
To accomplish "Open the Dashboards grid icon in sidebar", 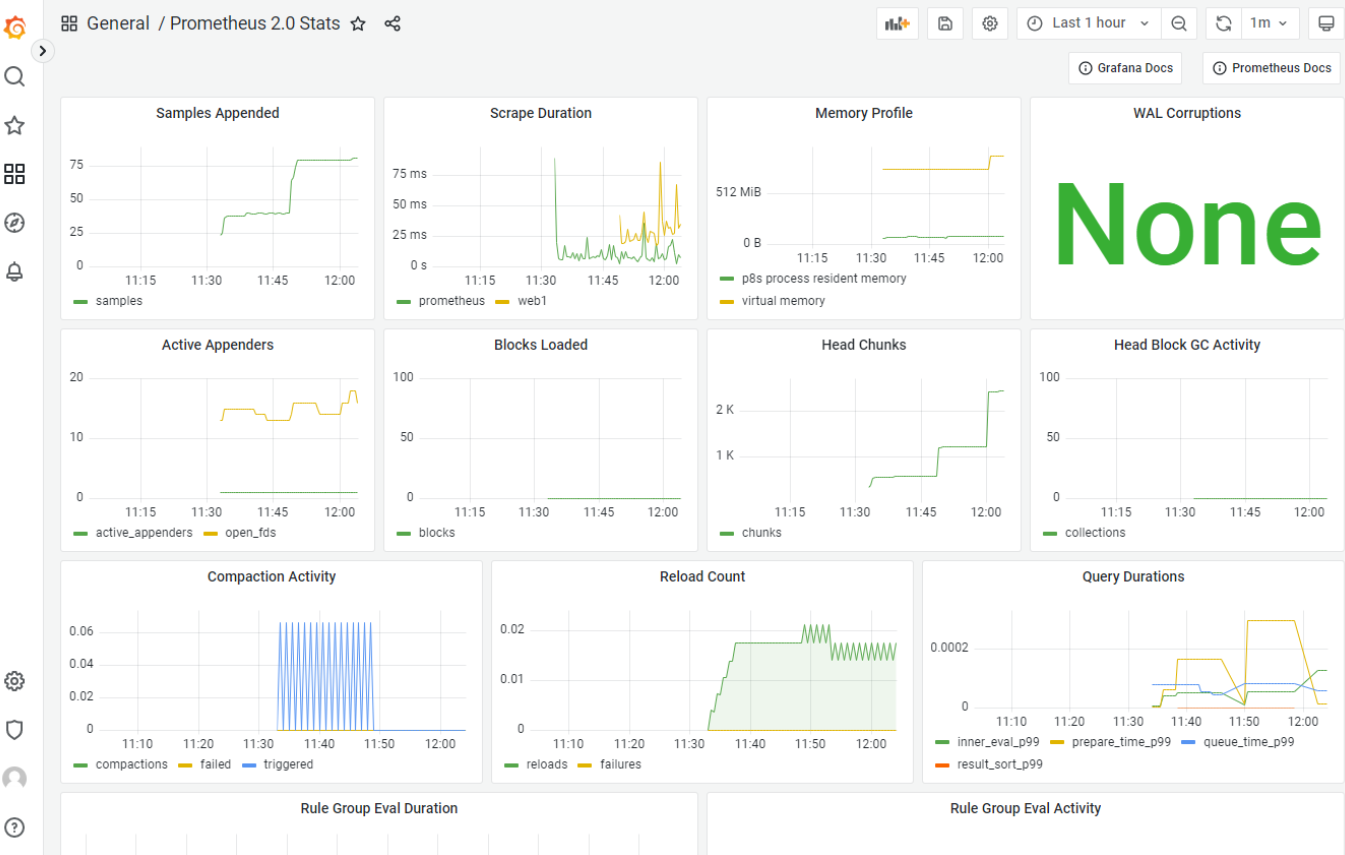I will pyautogui.click(x=15, y=175).
